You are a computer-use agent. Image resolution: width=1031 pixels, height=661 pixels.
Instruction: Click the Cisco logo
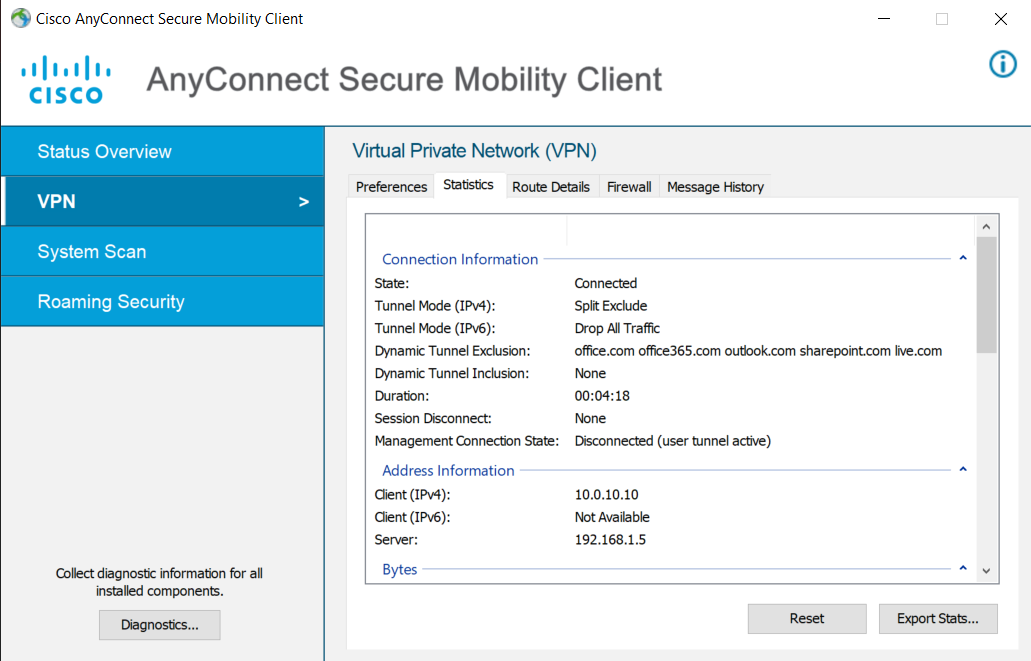[66, 80]
